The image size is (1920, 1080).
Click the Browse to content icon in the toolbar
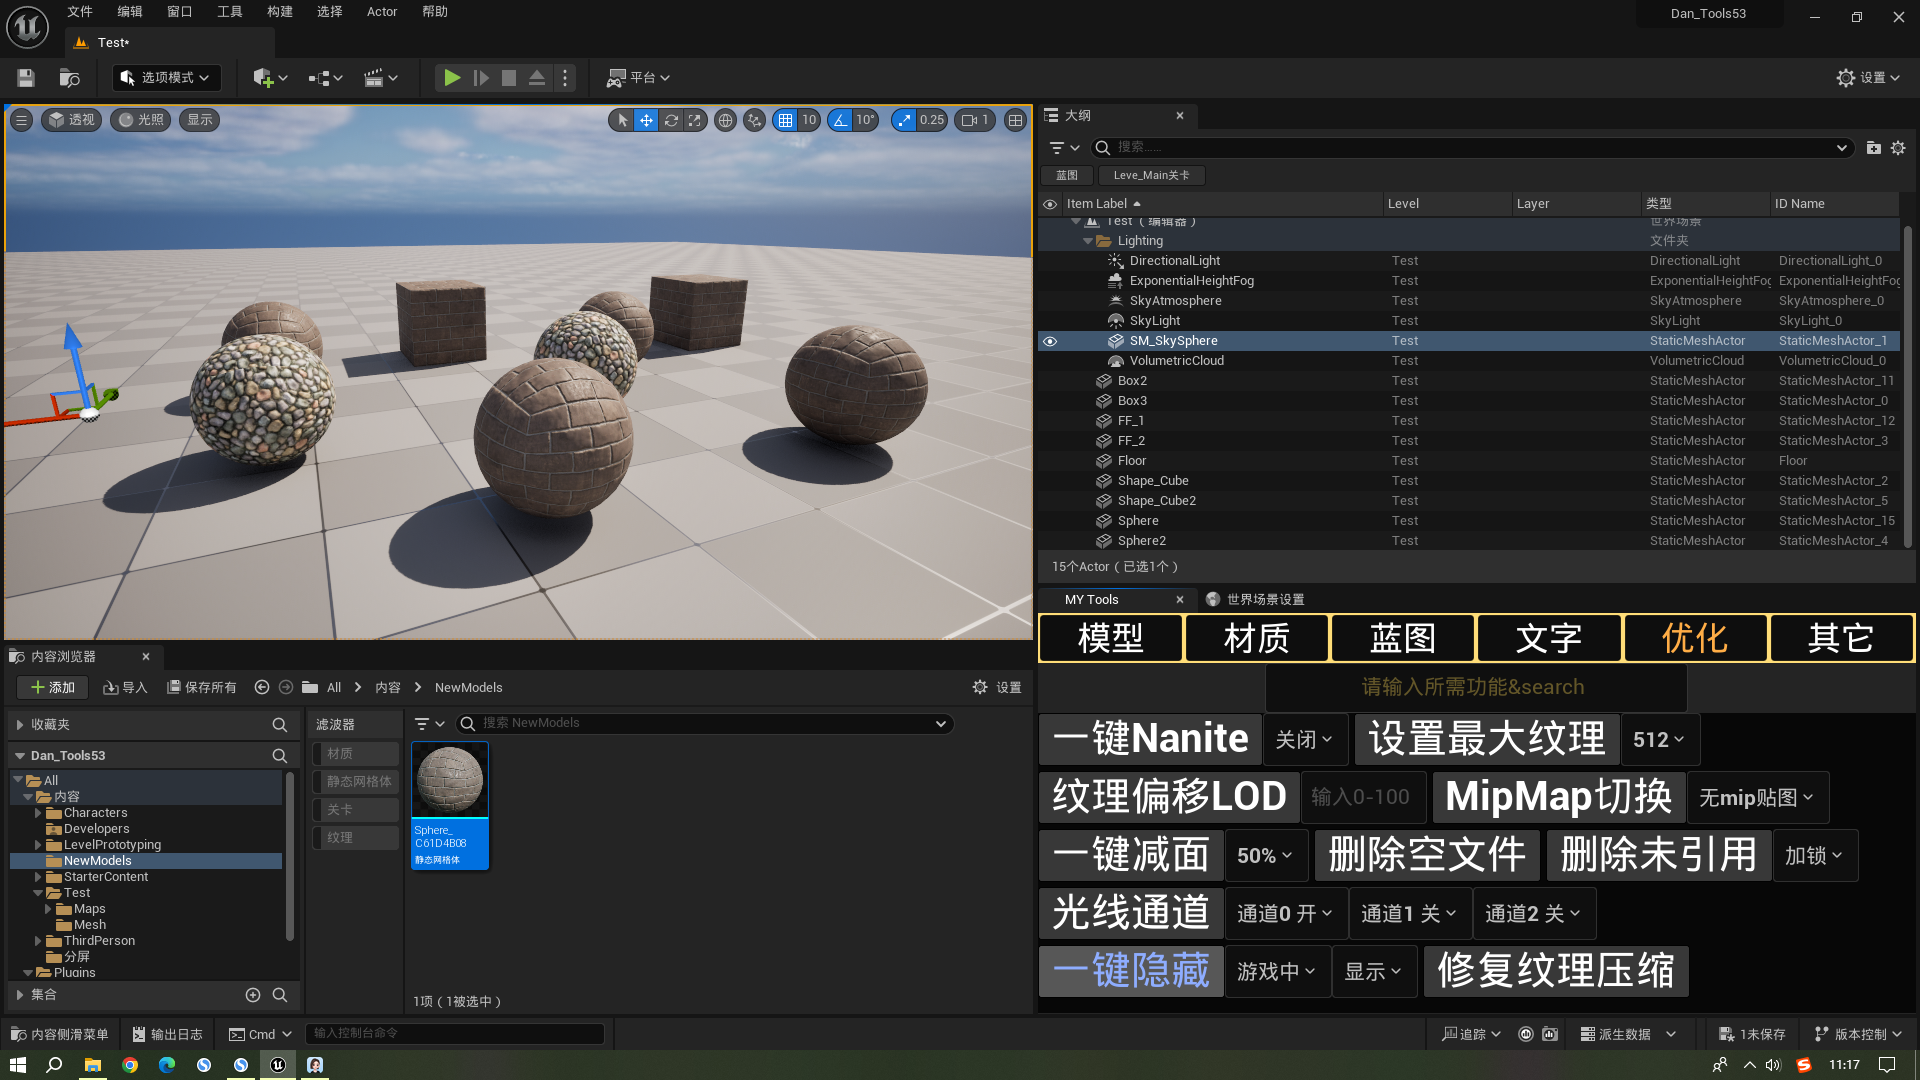tap(69, 78)
